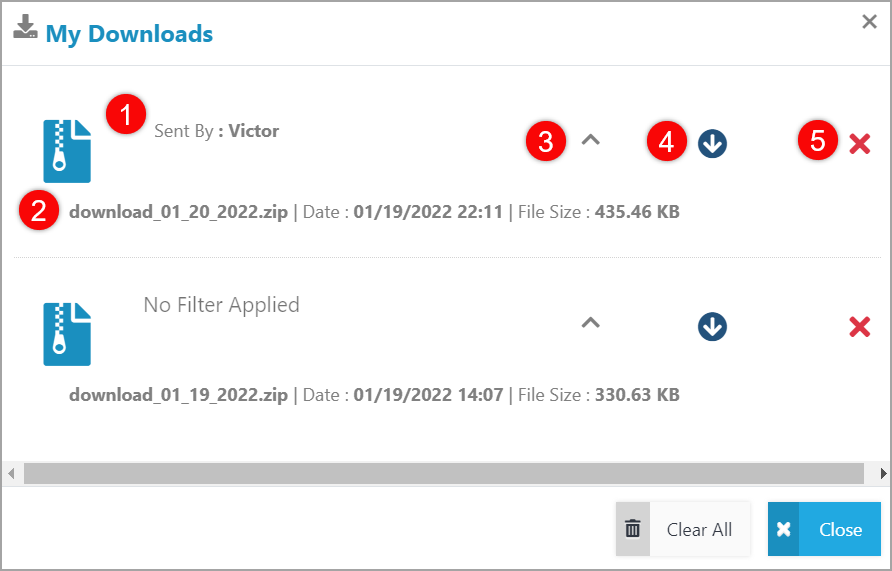
Task: Click the My Downloads header tray icon
Action: [25, 28]
